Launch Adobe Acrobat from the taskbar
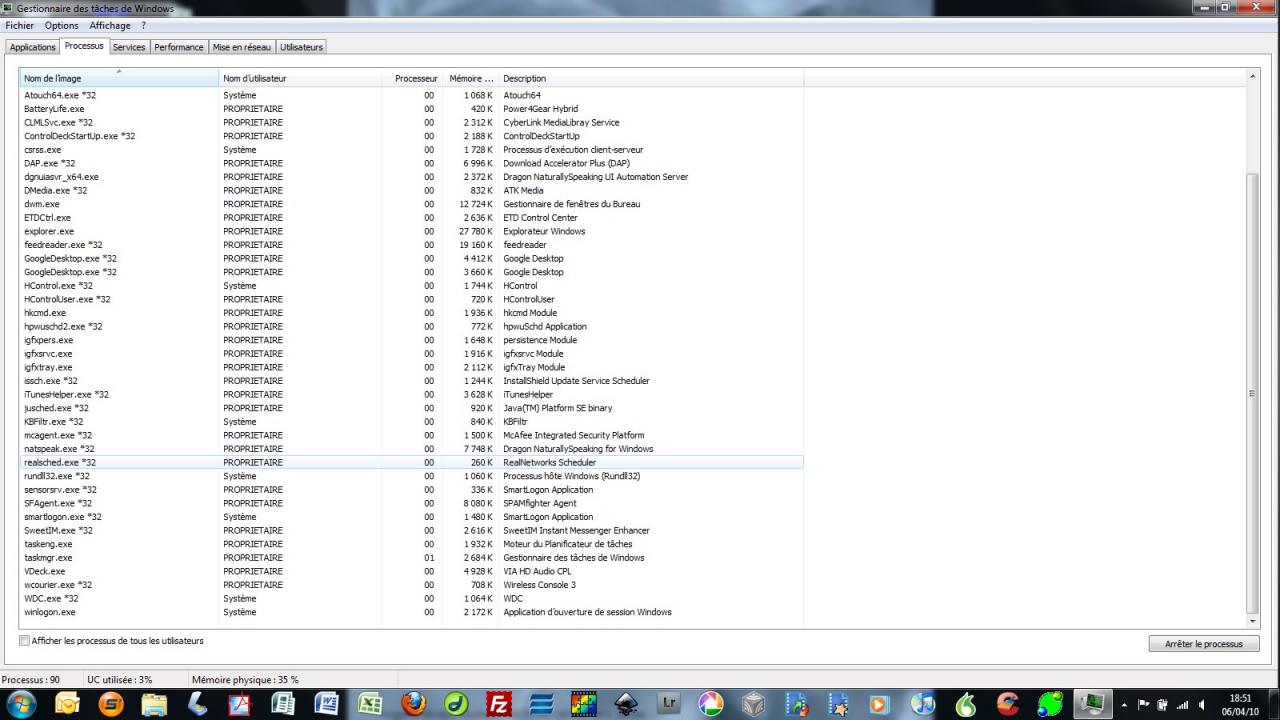The width and height of the screenshot is (1280, 720). pos(240,704)
